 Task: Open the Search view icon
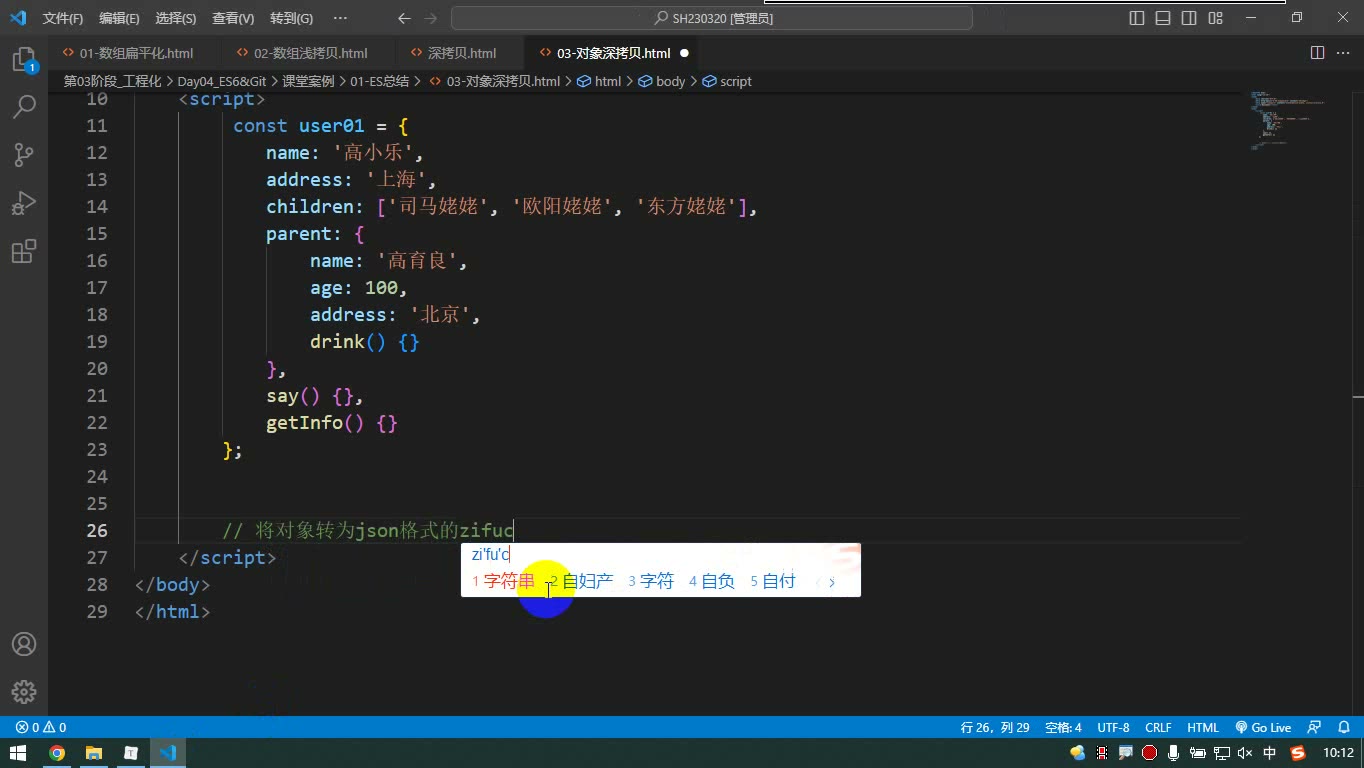pos(24,107)
